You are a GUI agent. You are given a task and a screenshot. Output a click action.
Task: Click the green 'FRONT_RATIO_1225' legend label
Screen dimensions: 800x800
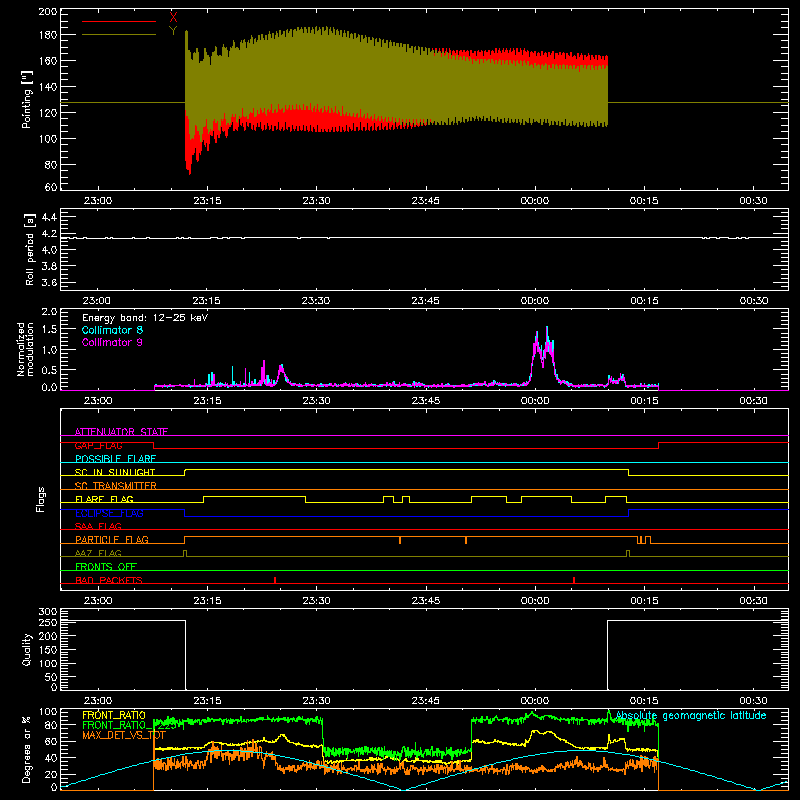129,725
